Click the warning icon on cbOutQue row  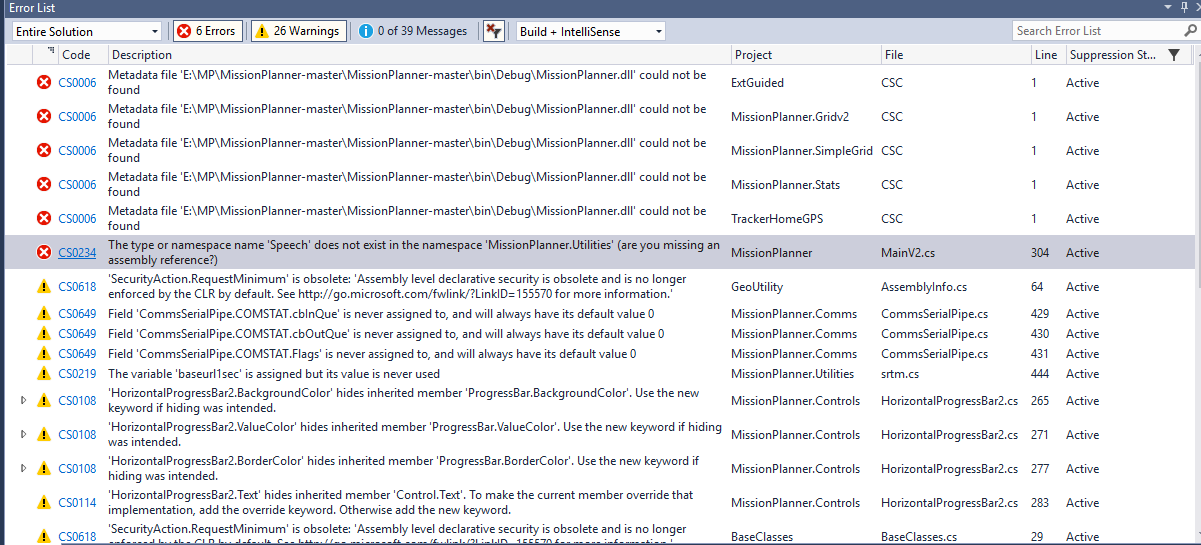point(44,334)
